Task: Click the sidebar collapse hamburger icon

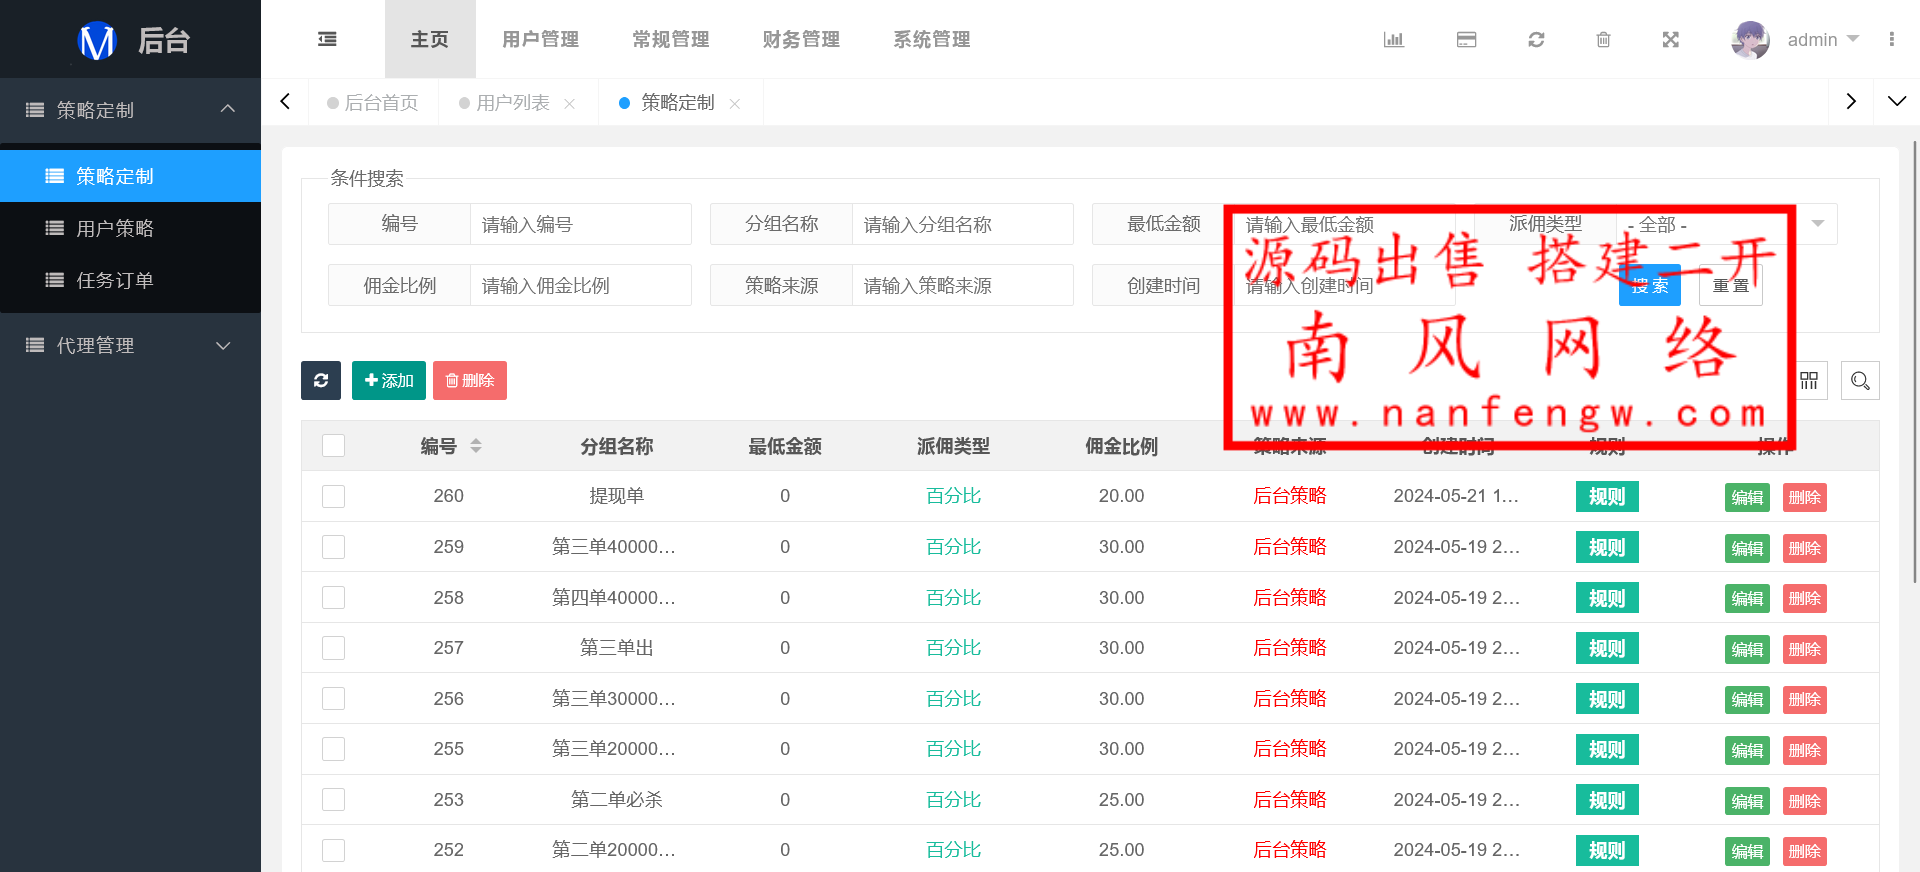Action: click(x=327, y=40)
